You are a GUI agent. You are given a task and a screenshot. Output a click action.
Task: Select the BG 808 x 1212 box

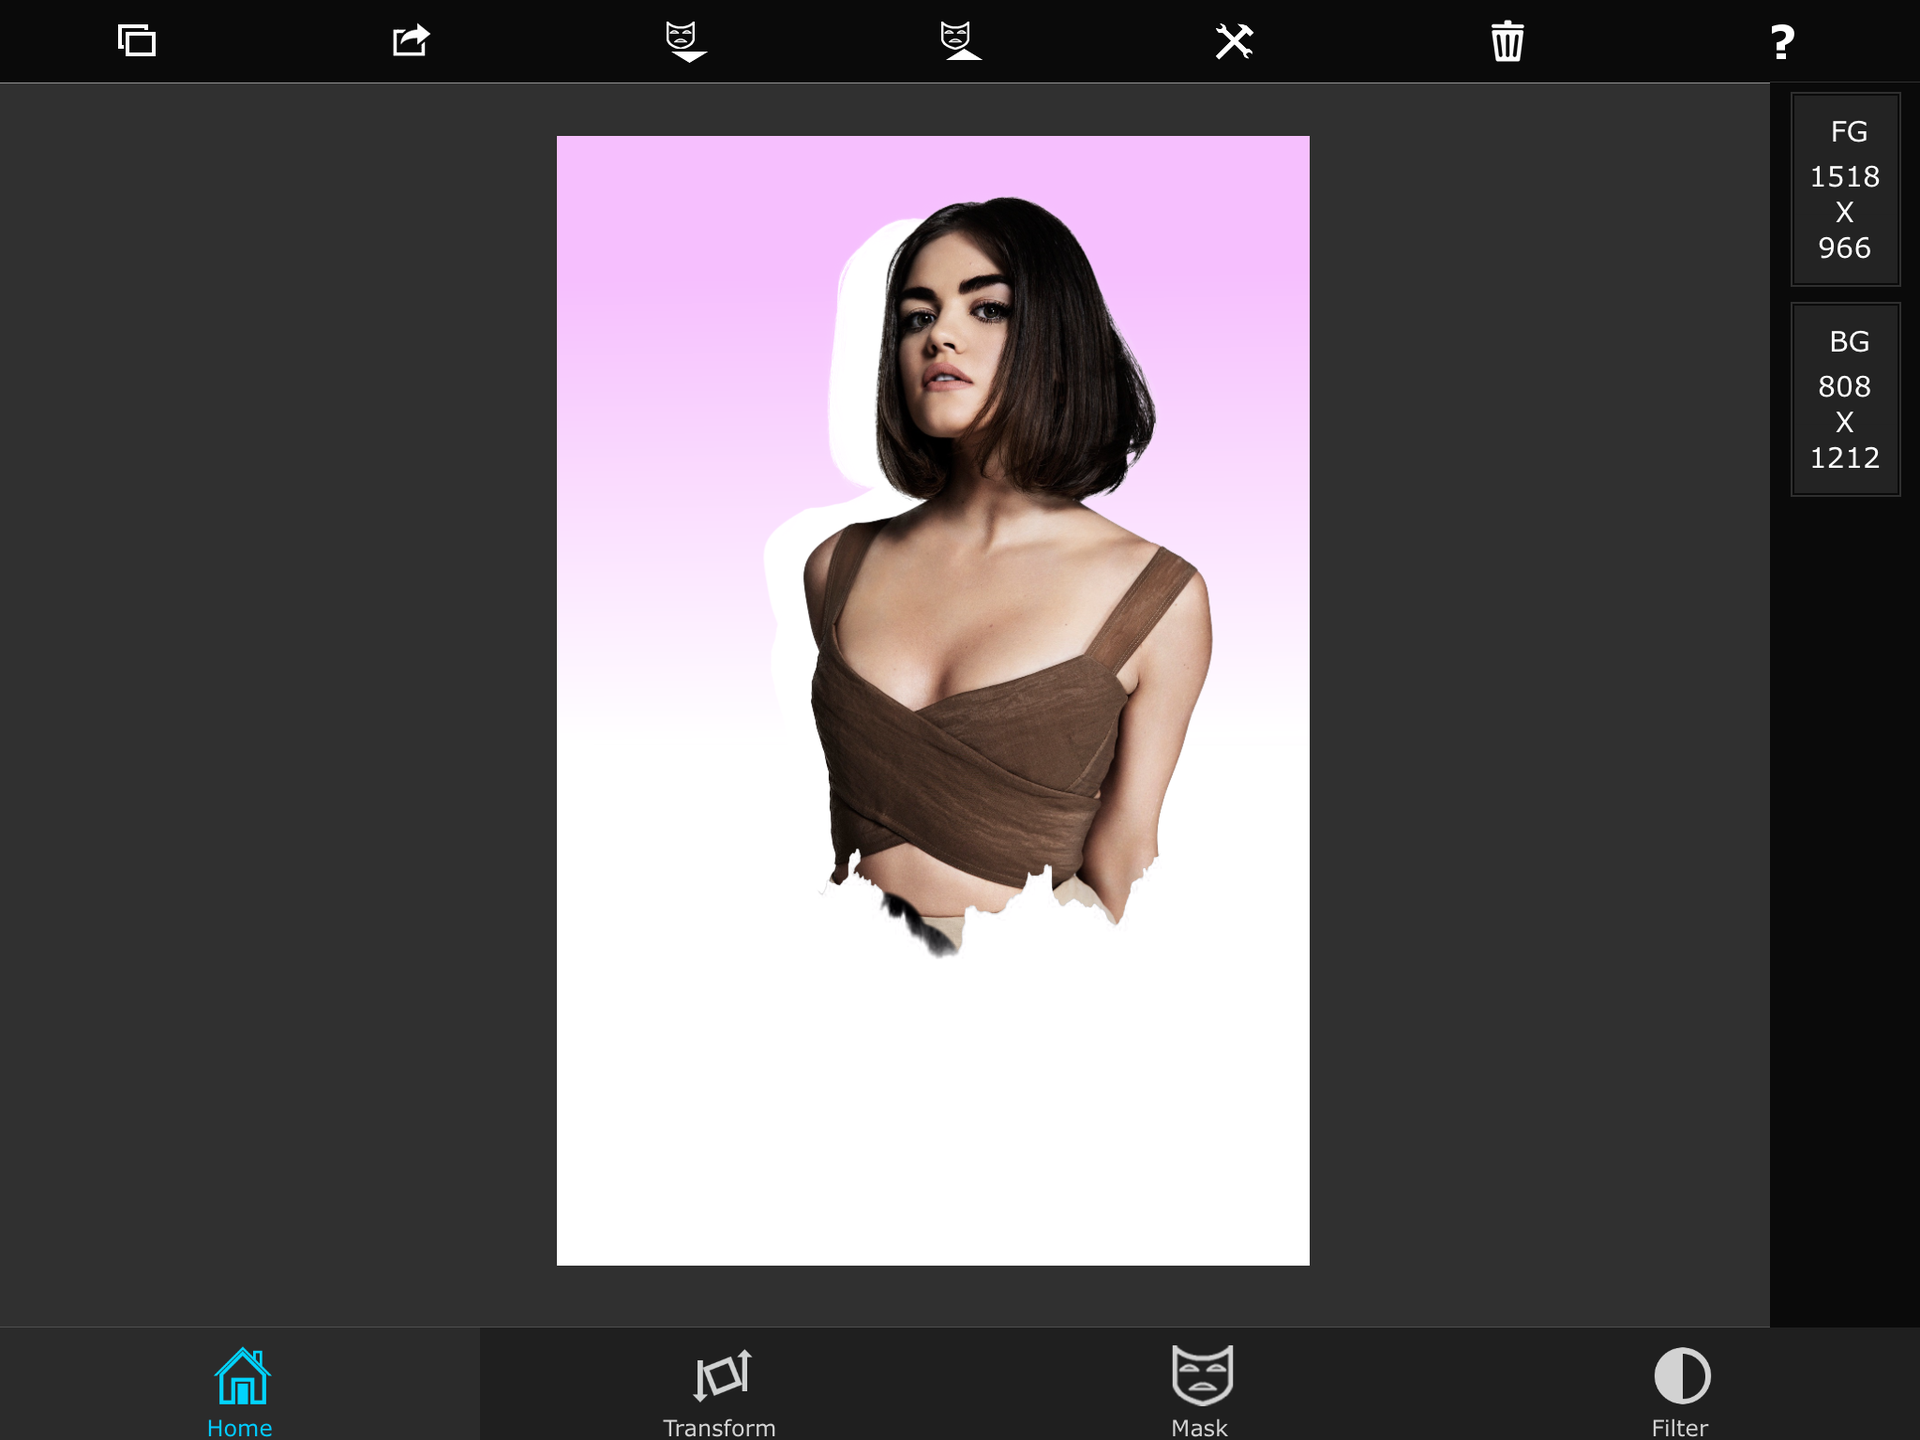pyautogui.click(x=1844, y=400)
